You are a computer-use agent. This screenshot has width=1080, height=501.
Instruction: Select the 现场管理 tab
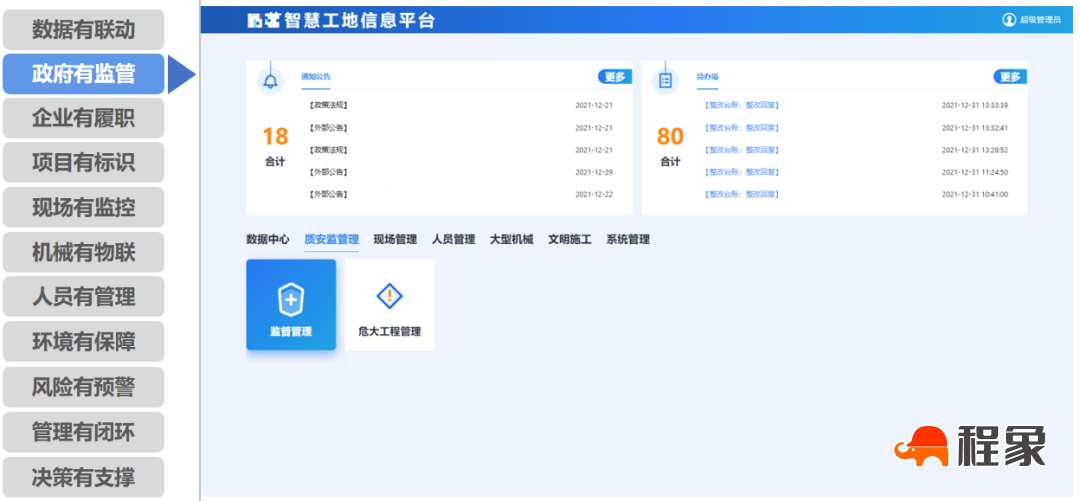click(395, 240)
